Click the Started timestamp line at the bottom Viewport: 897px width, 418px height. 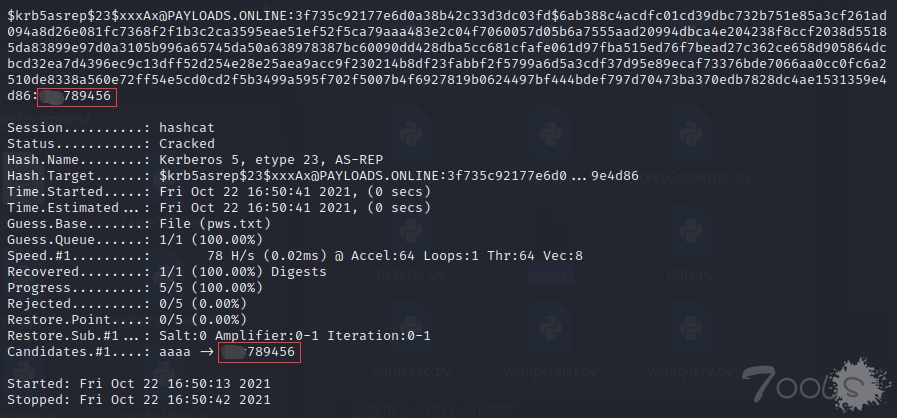138,384
